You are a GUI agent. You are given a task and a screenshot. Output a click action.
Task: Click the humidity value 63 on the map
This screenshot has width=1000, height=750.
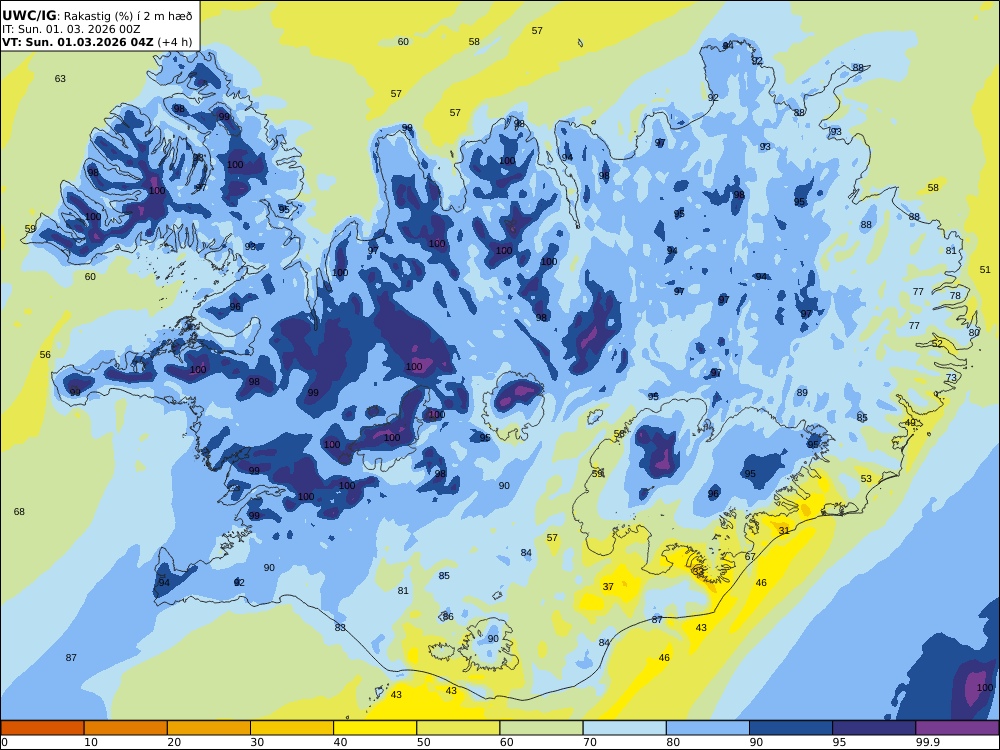(60, 79)
